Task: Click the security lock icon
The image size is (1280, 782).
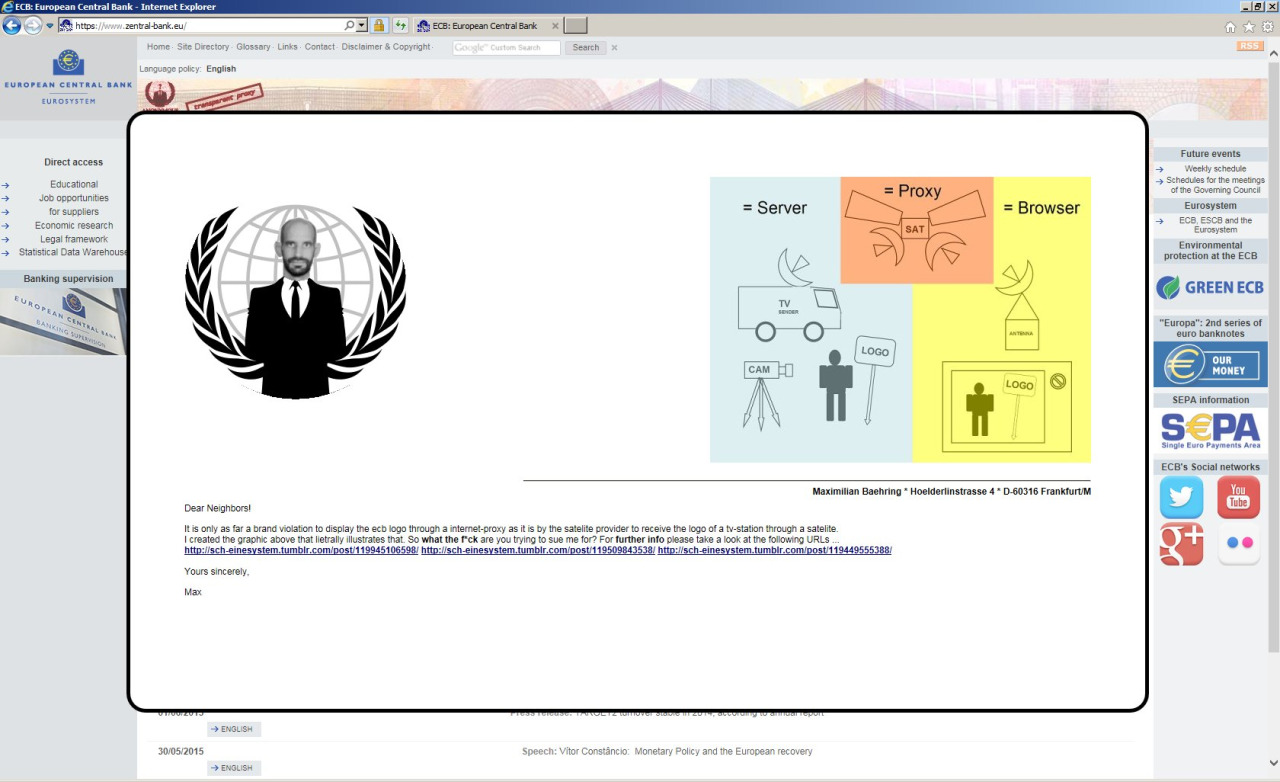Action: (380, 25)
